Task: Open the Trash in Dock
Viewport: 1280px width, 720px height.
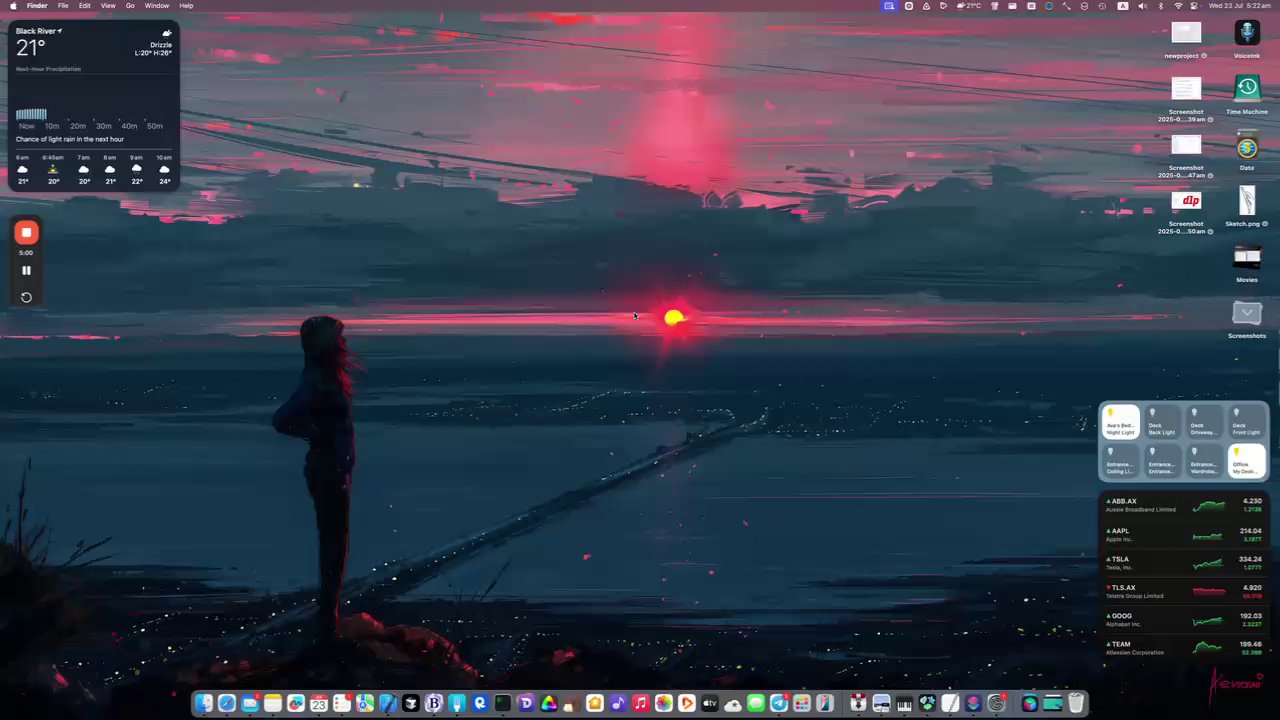Action: tap(1076, 703)
